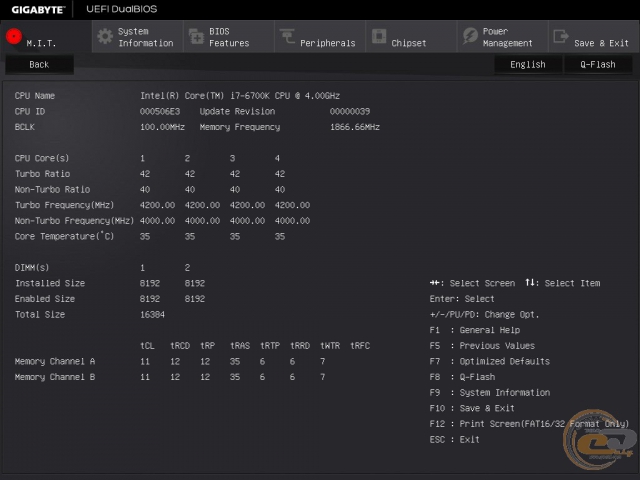Click the Enabled Size label
The height and width of the screenshot is (480, 640).
[45, 299]
